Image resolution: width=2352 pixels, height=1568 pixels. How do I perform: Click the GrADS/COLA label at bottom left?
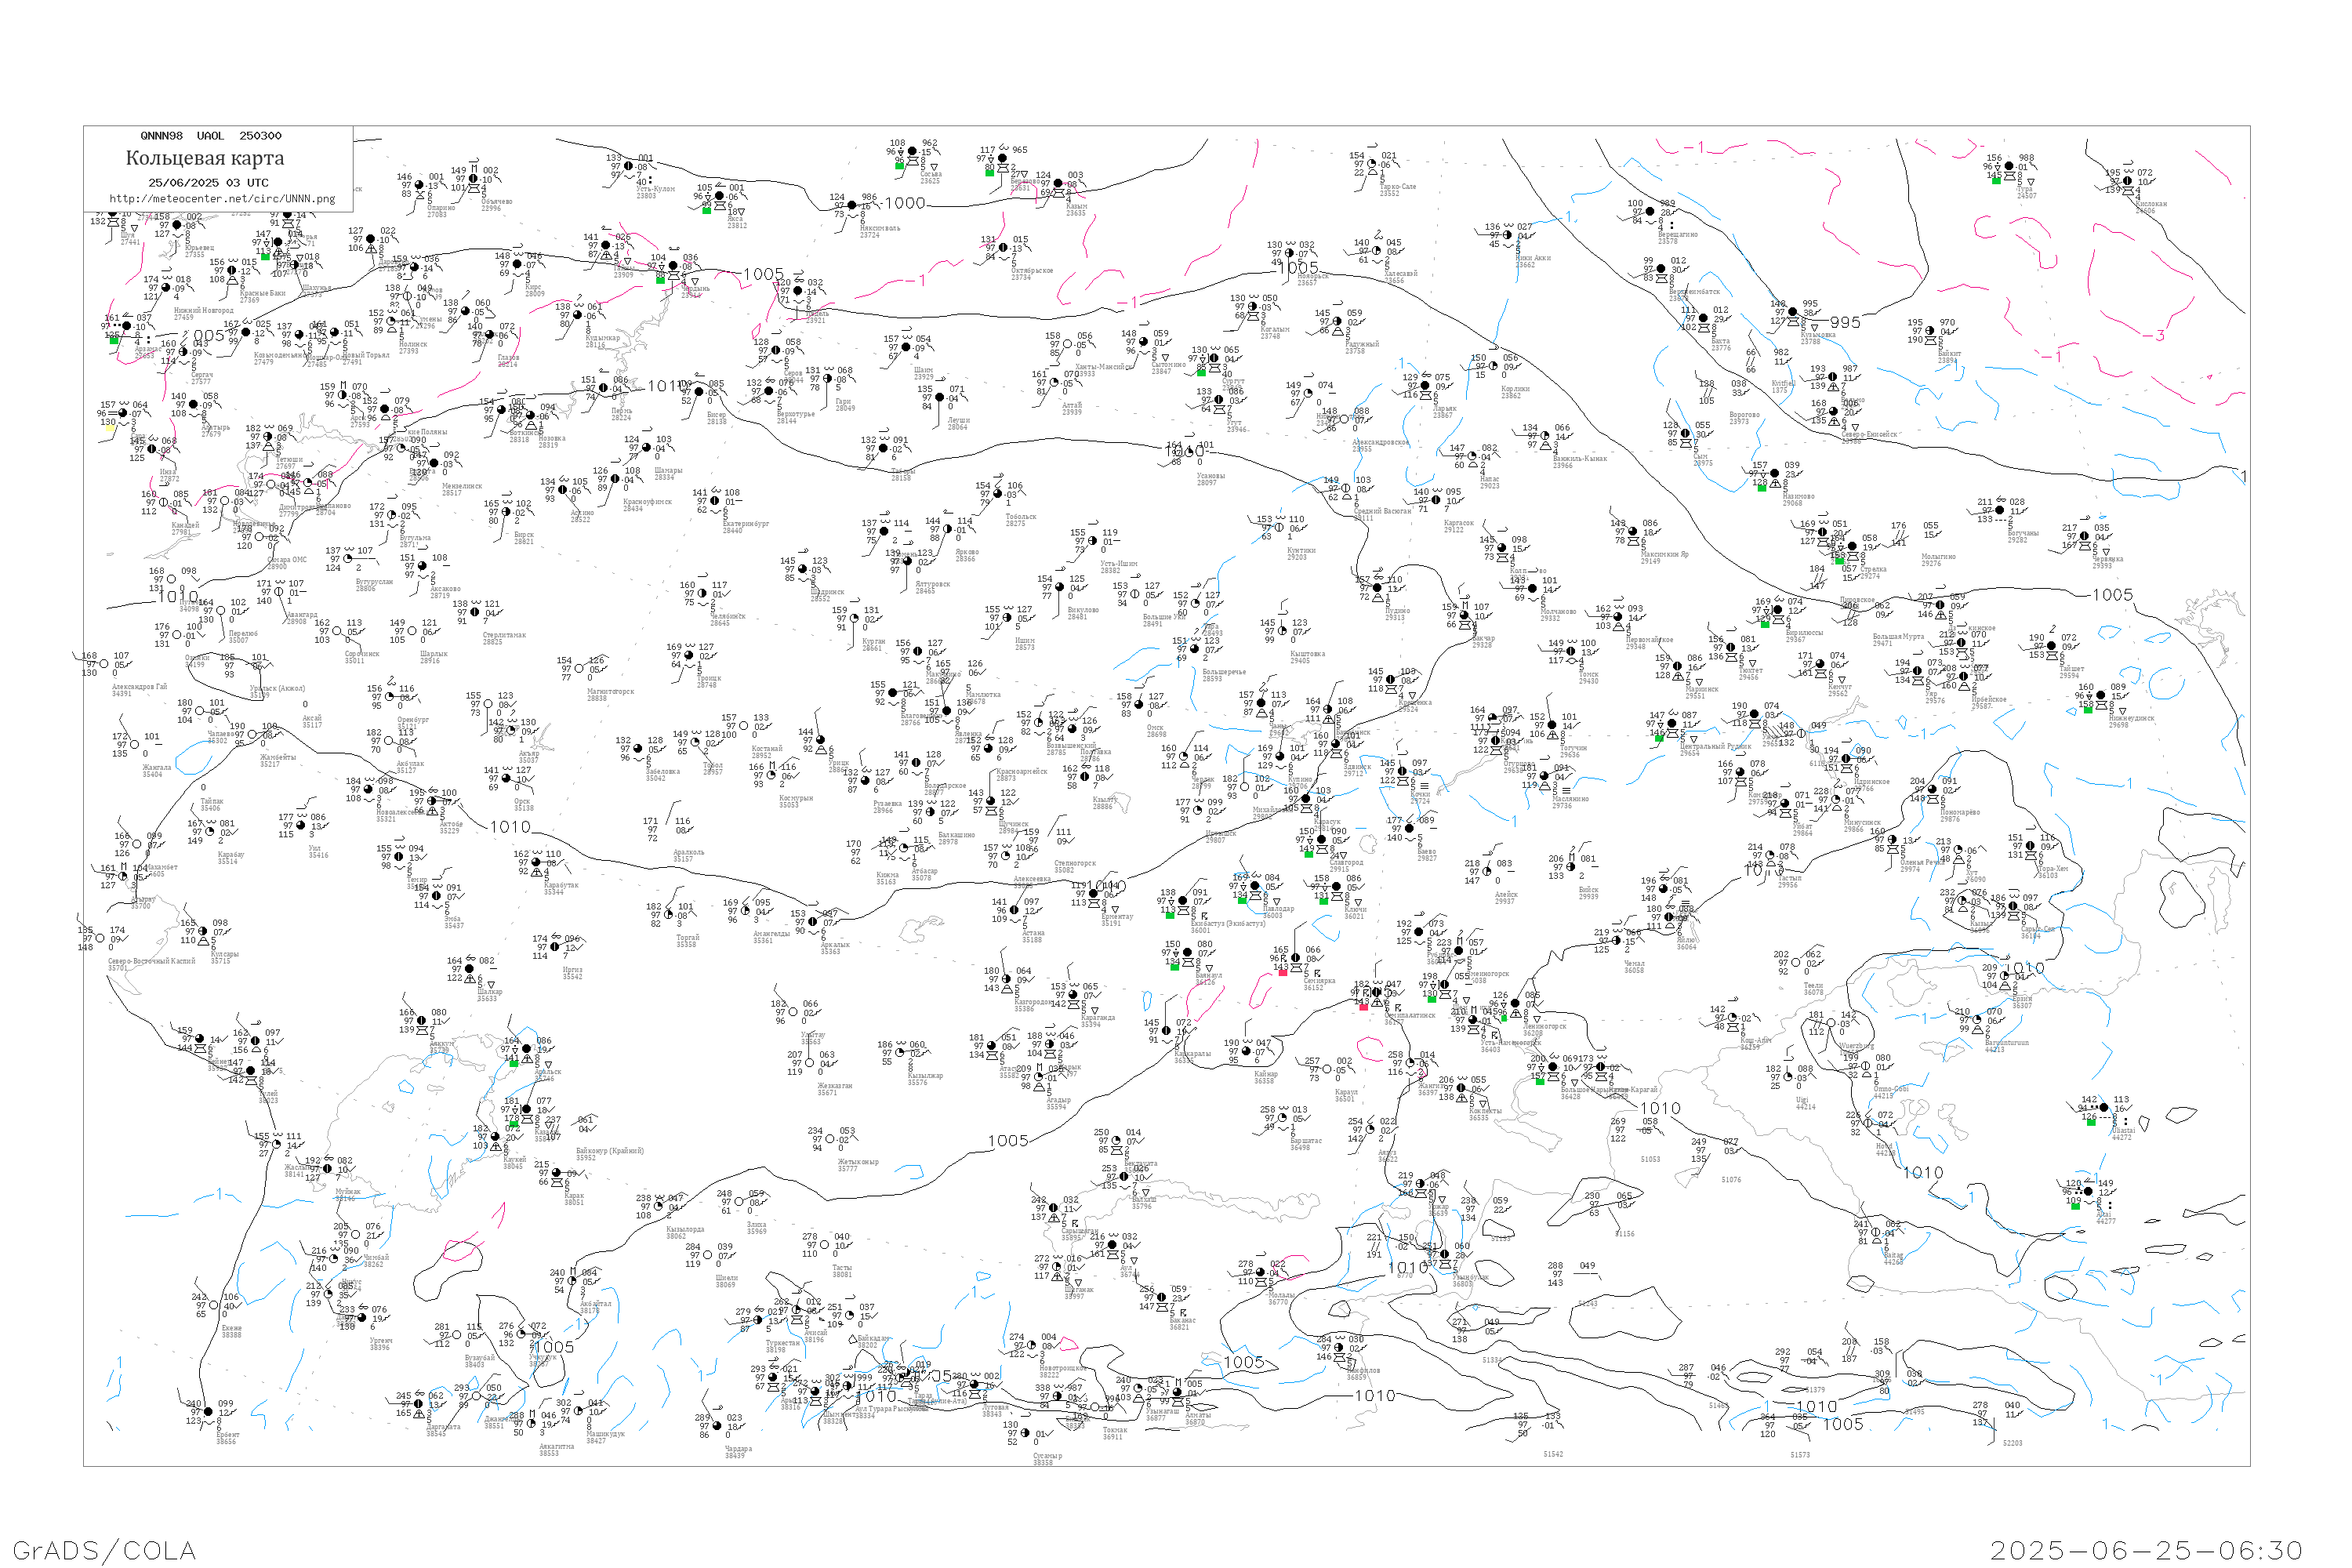(x=104, y=1550)
